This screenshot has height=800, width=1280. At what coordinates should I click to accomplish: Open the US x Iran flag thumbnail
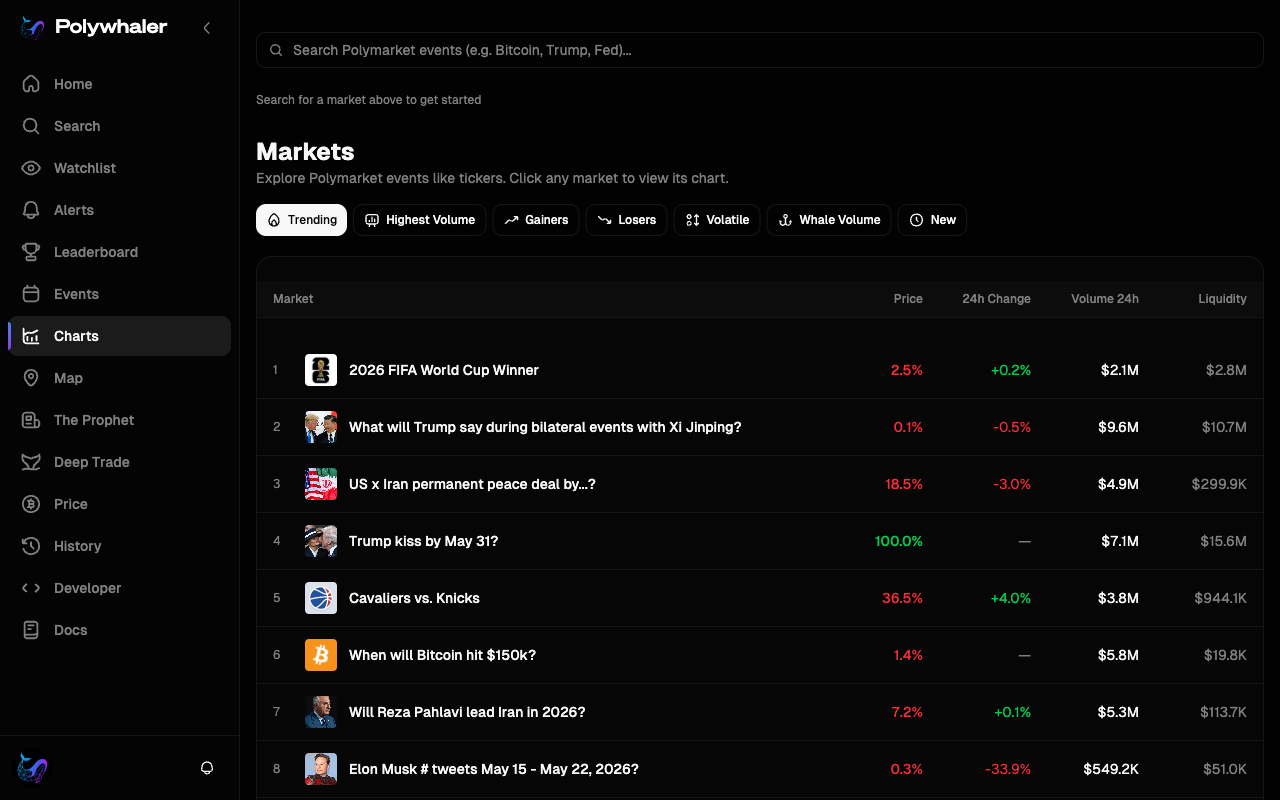pyautogui.click(x=321, y=484)
